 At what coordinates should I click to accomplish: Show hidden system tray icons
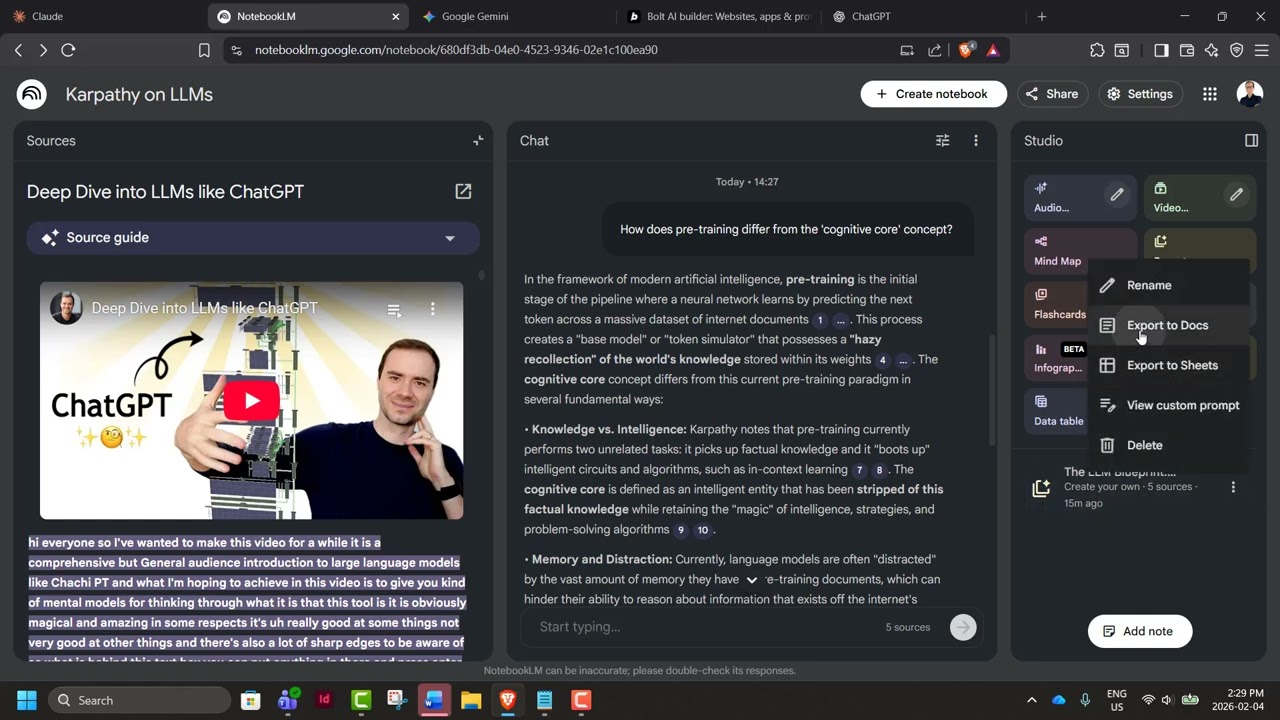pyautogui.click(x=1032, y=700)
